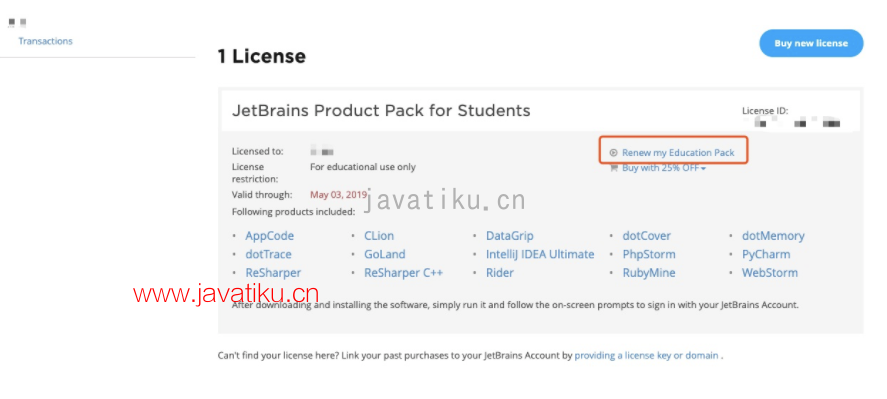Open the DataGrip product link
887x399 pixels.
510,236
